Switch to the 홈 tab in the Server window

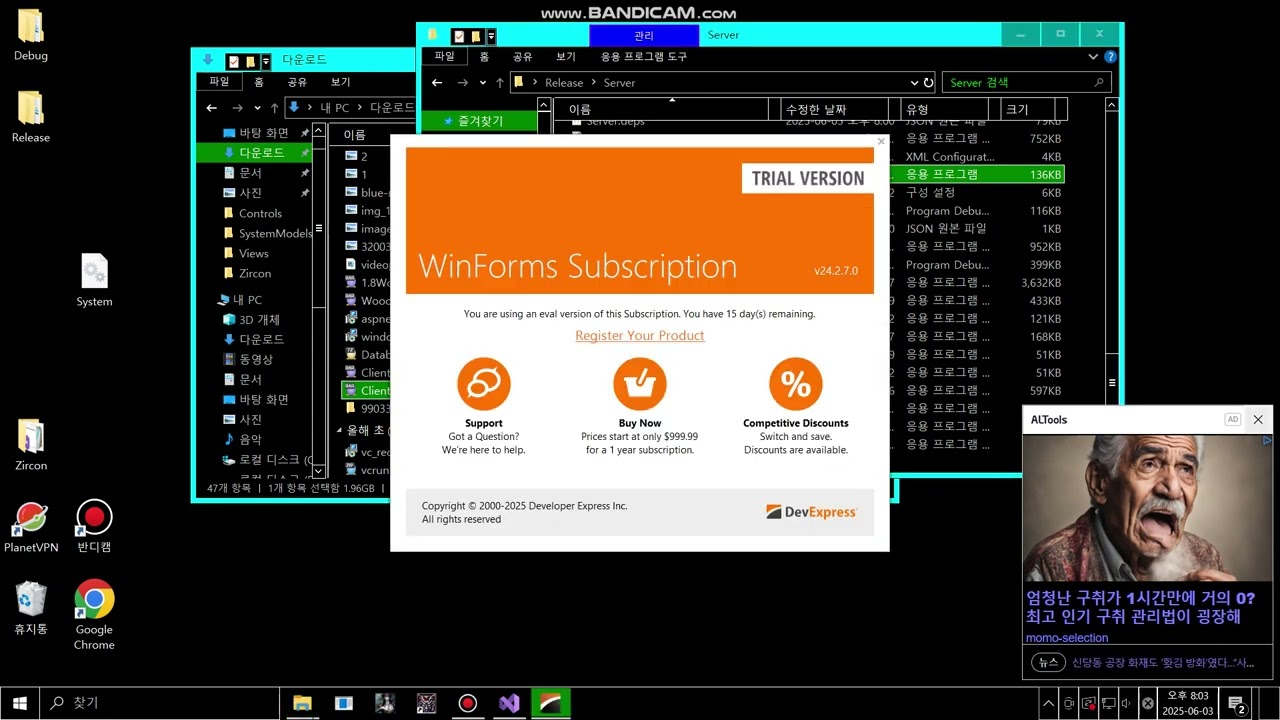point(484,57)
